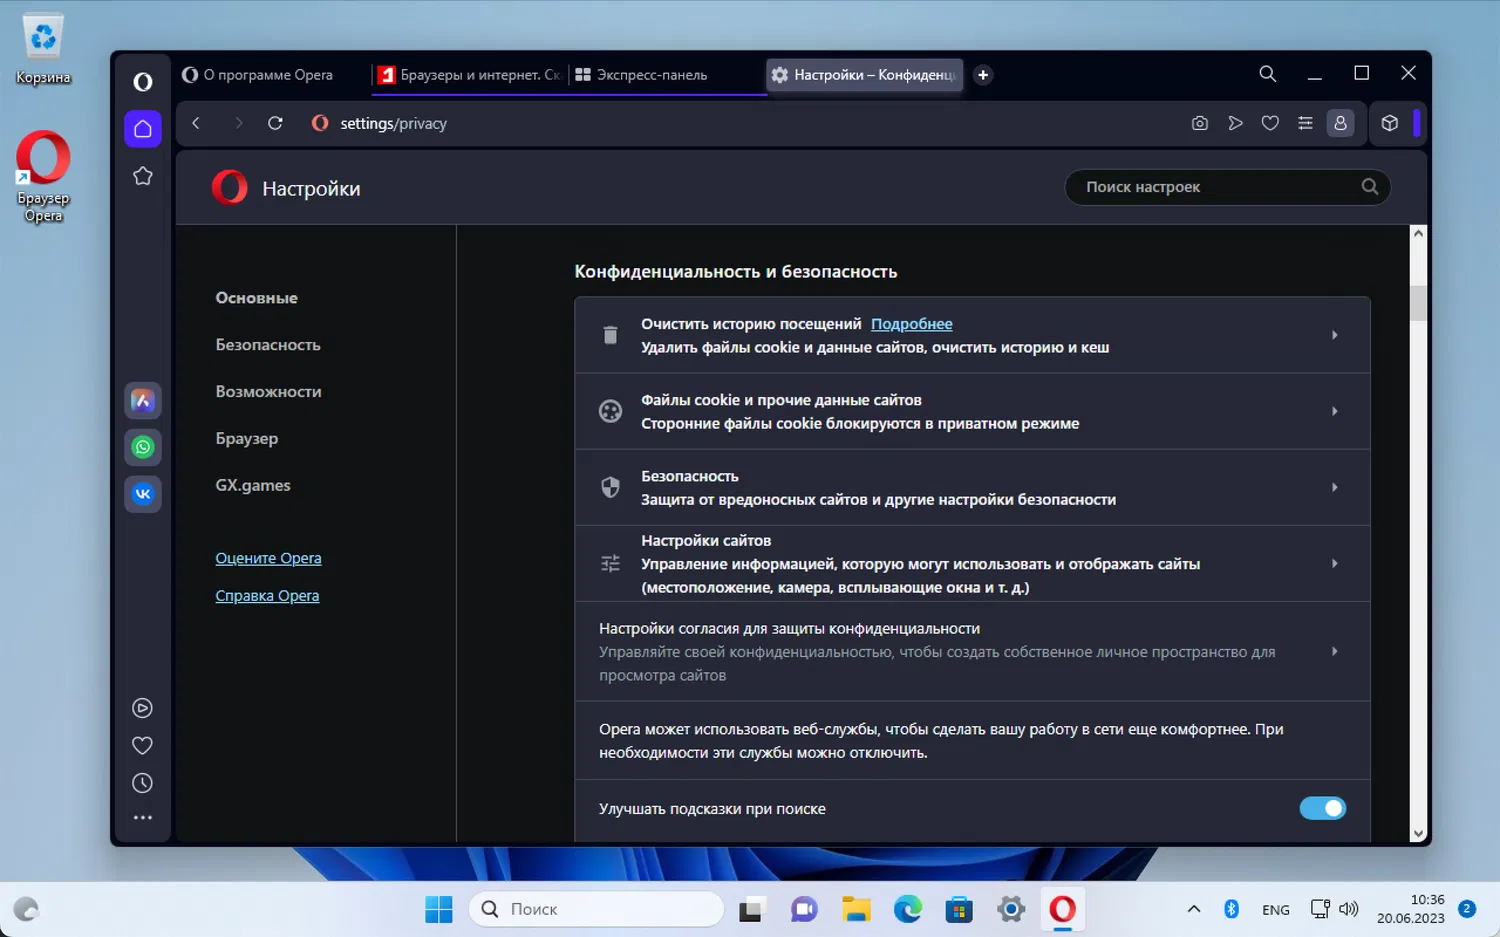Click the ENG language indicator
1500x937 pixels.
click(x=1275, y=910)
